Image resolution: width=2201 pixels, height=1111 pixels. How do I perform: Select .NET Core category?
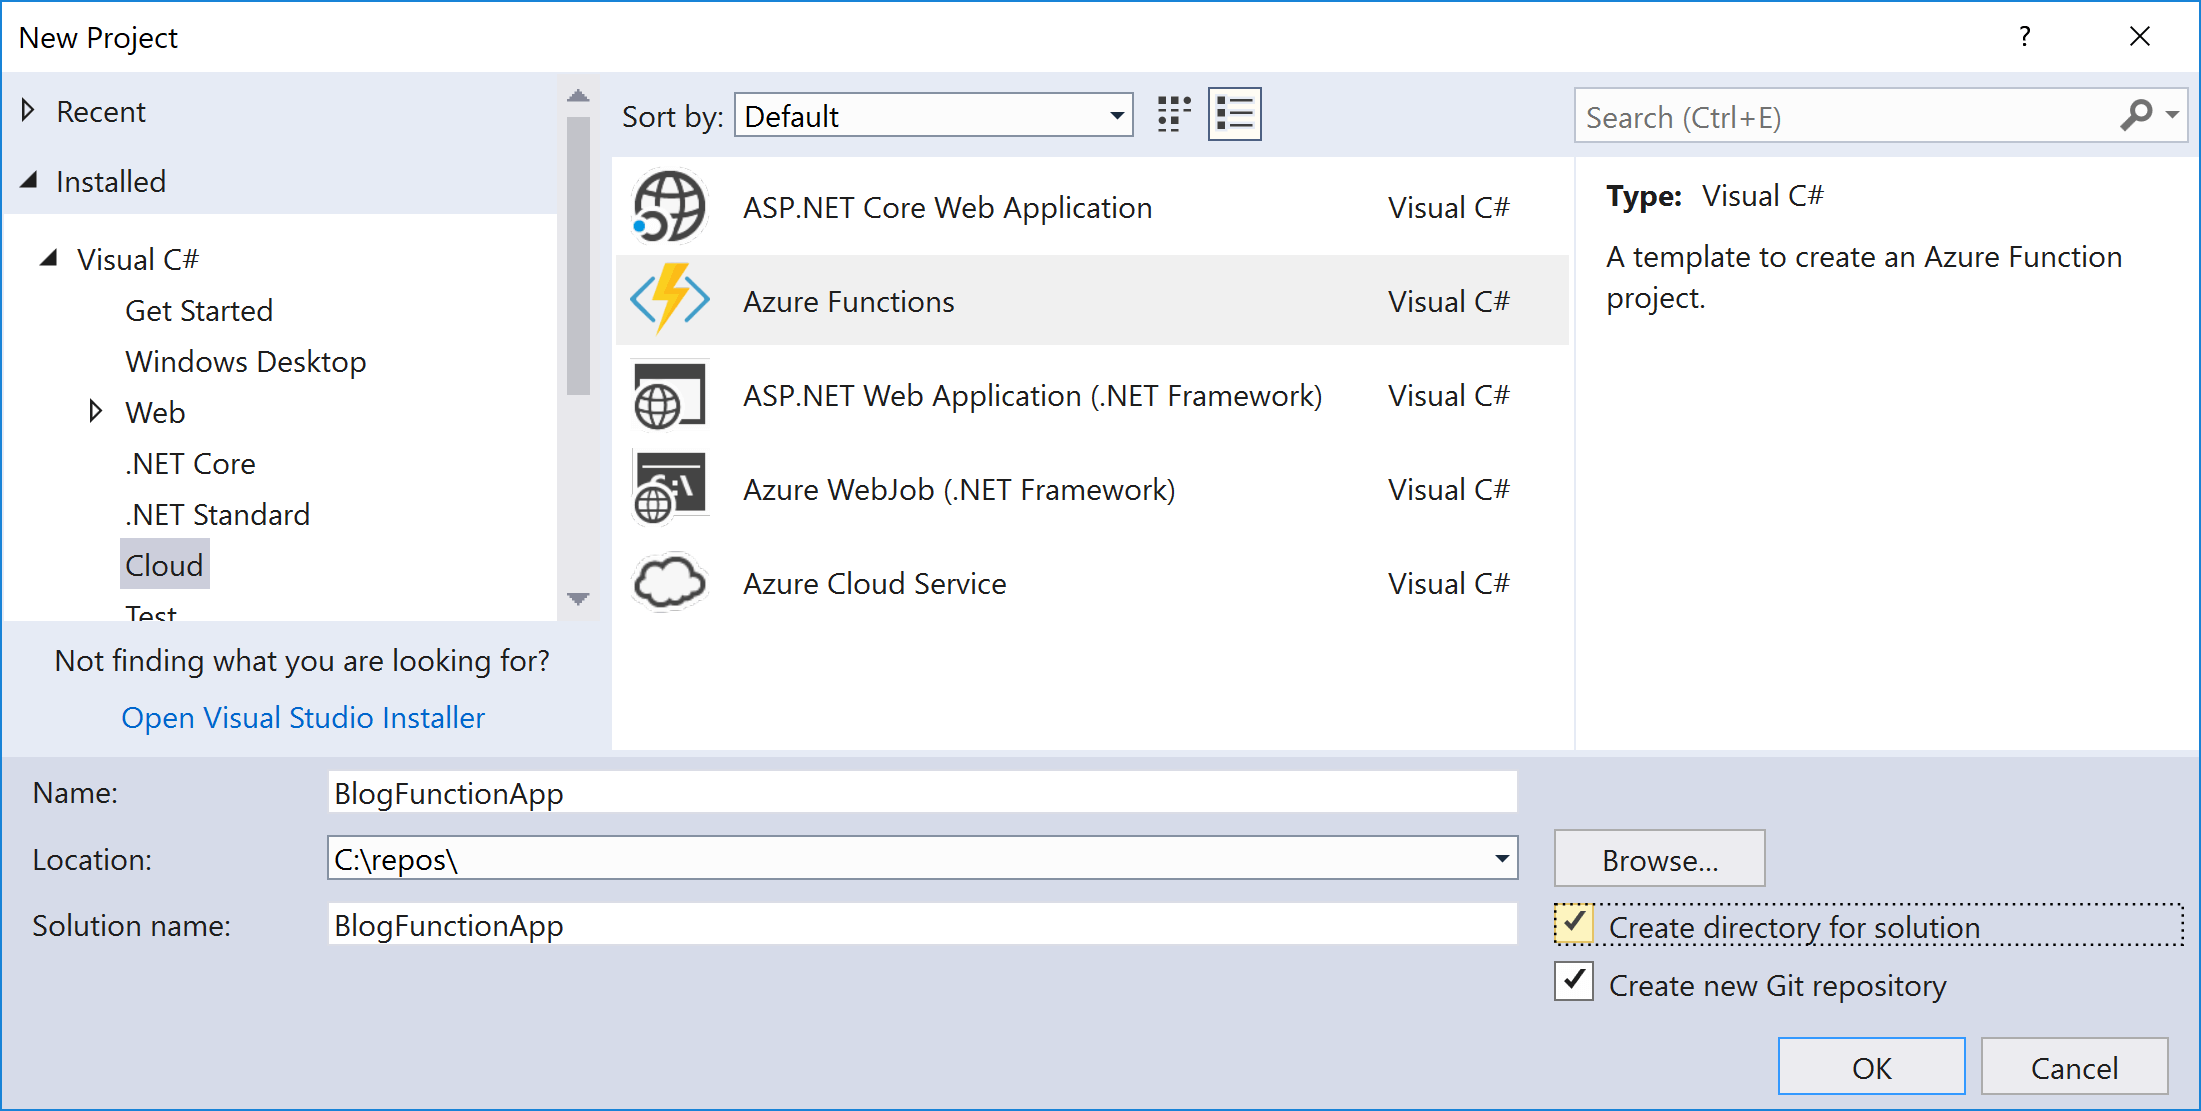pos(190,463)
